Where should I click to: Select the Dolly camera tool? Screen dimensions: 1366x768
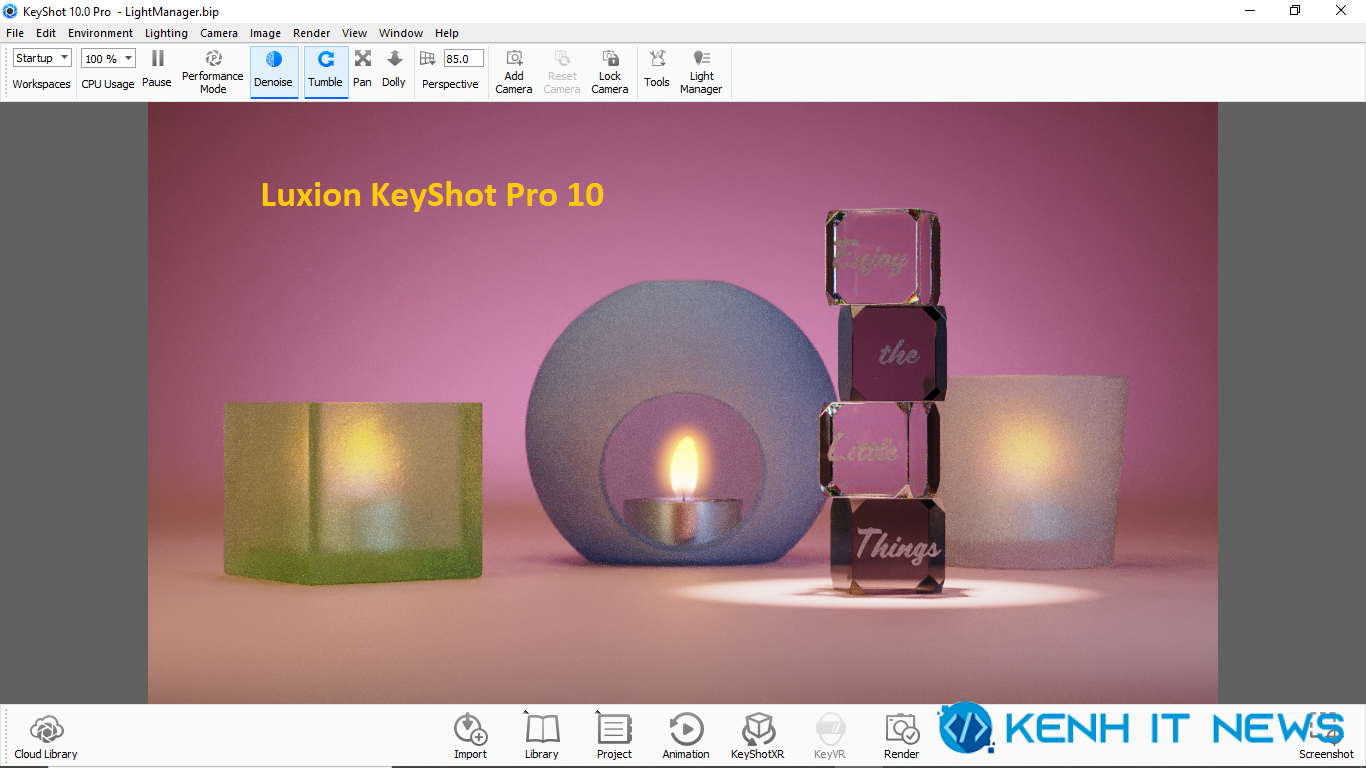click(394, 70)
